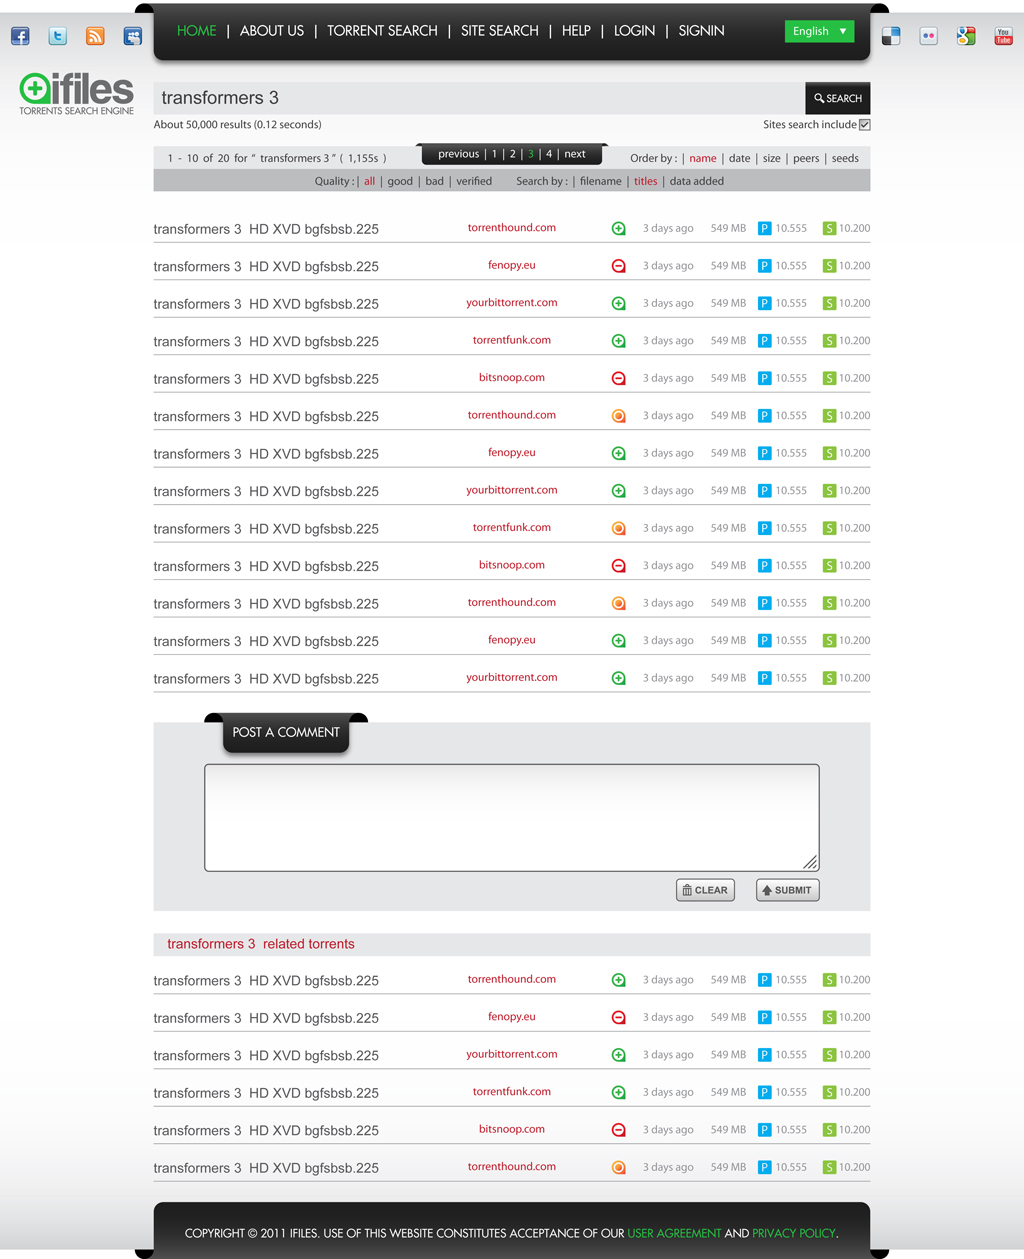This screenshot has width=1024, height=1259.
Task: Open the Google icon in header
Action: (966, 37)
